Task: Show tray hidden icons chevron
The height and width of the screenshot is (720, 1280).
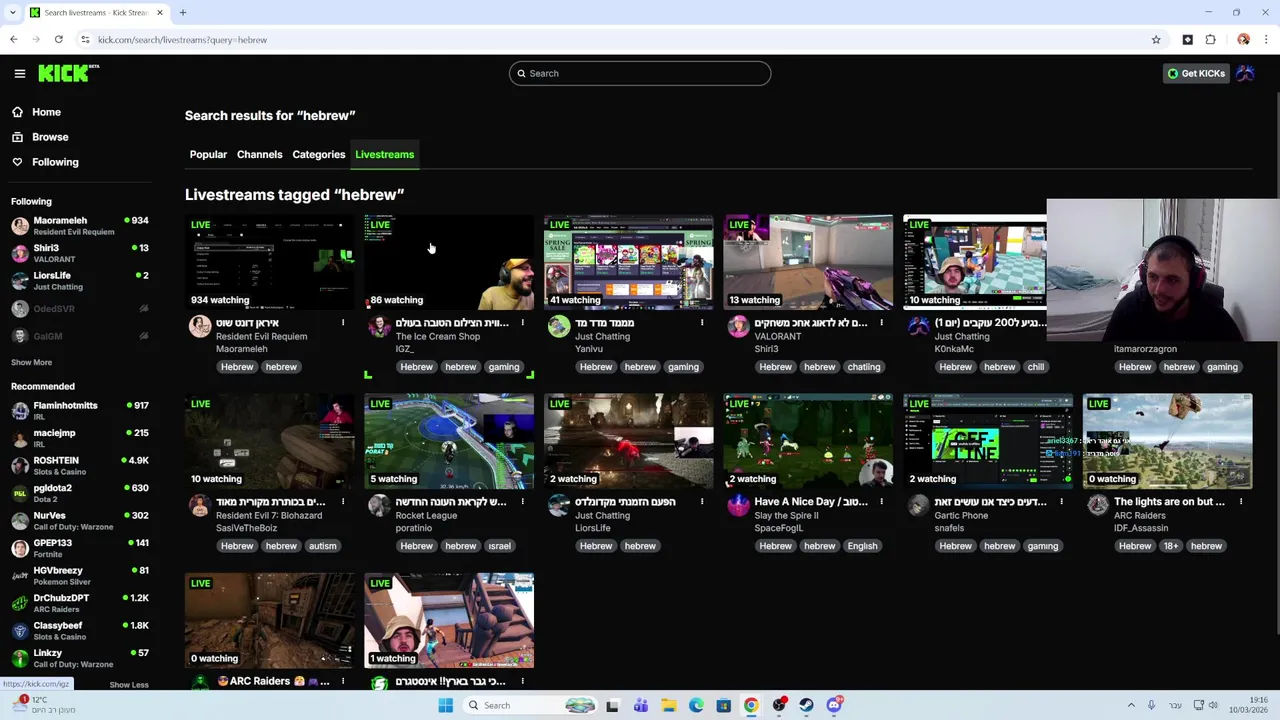Action: click(1131, 705)
